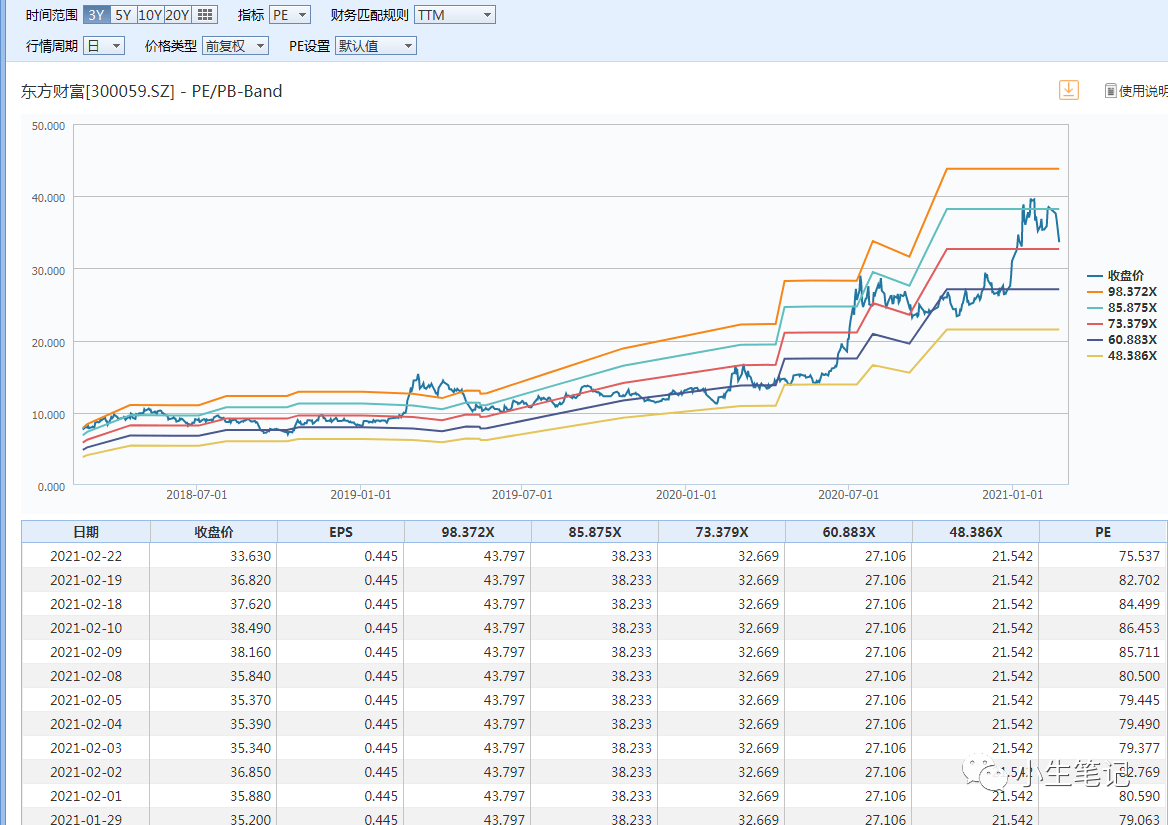The width and height of the screenshot is (1168, 825).
Task: Expand the 价格类型 前复权 dropdown
Action: point(235,46)
